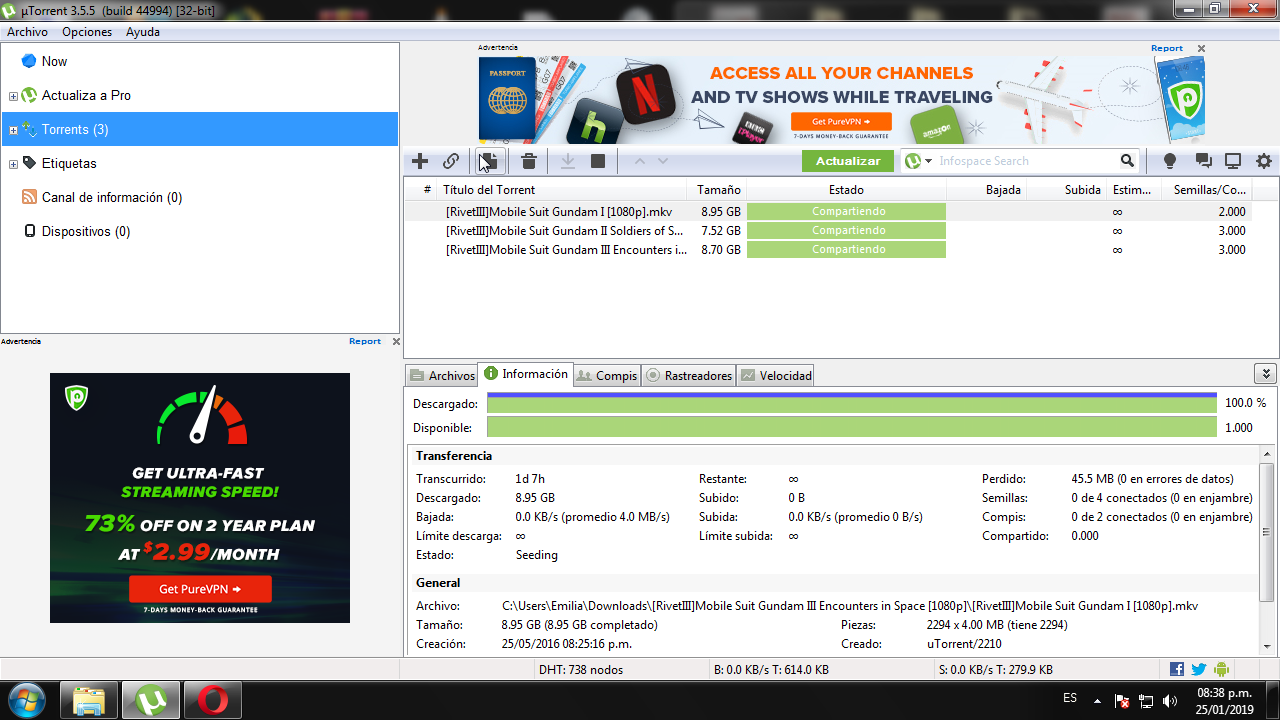Collapse the detailed info pane chevron
The width and height of the screenshot is (1280, 720).
(1265, 374)
